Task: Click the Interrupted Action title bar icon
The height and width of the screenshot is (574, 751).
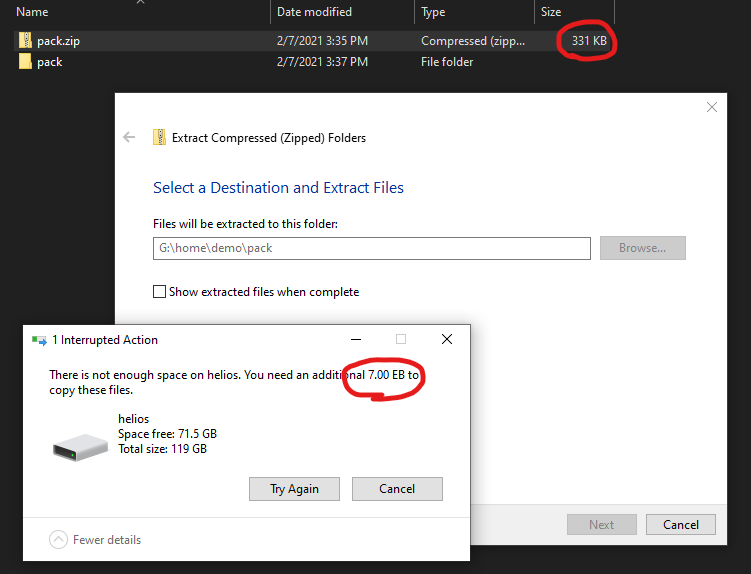Action: pos(39,340)
